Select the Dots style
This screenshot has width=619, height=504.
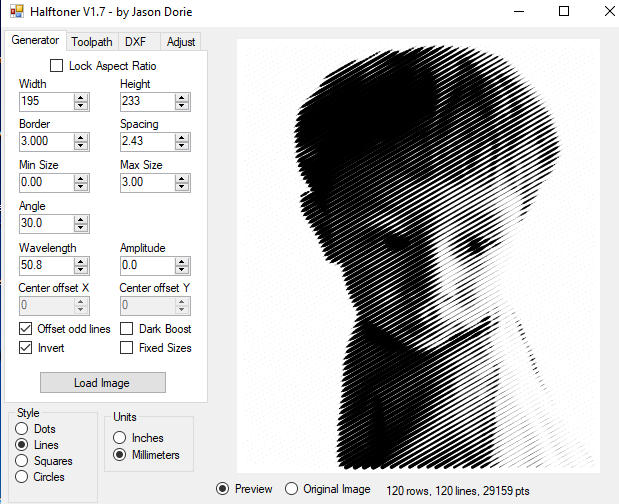(22, 429)
